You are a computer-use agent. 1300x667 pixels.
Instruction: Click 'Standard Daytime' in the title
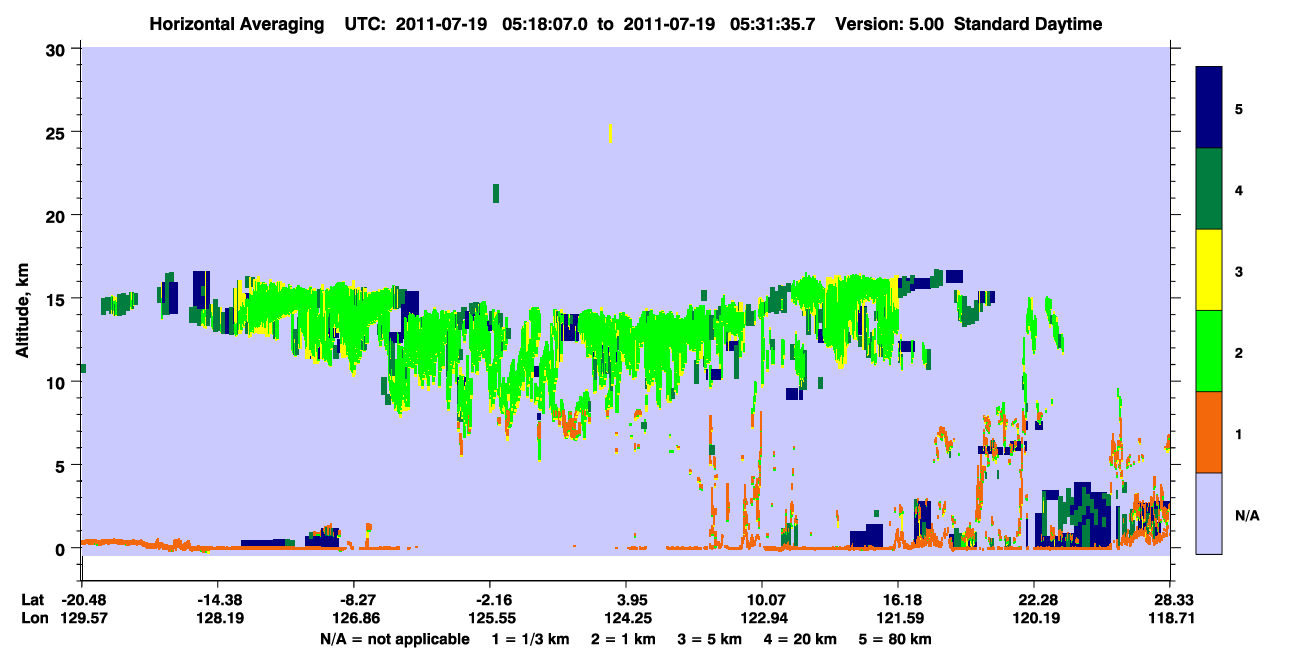[x=1028, y=24]
